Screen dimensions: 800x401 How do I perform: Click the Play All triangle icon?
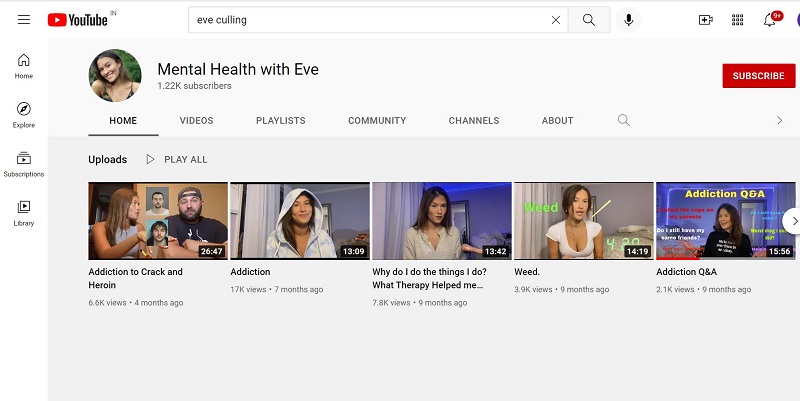tap(150, 159)
